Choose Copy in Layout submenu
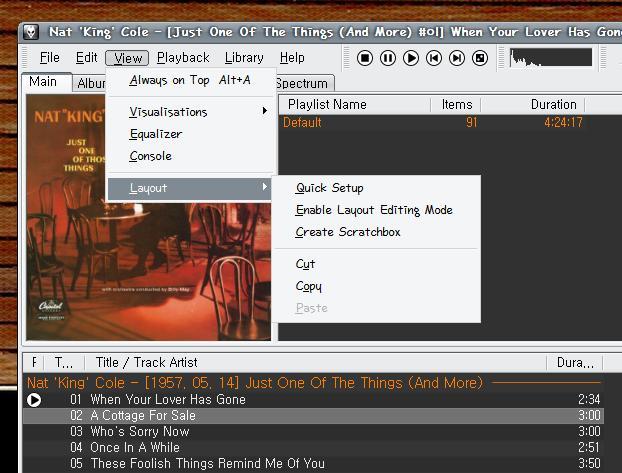The width and height of the screenshot is (622, 473). pos(377,286)
